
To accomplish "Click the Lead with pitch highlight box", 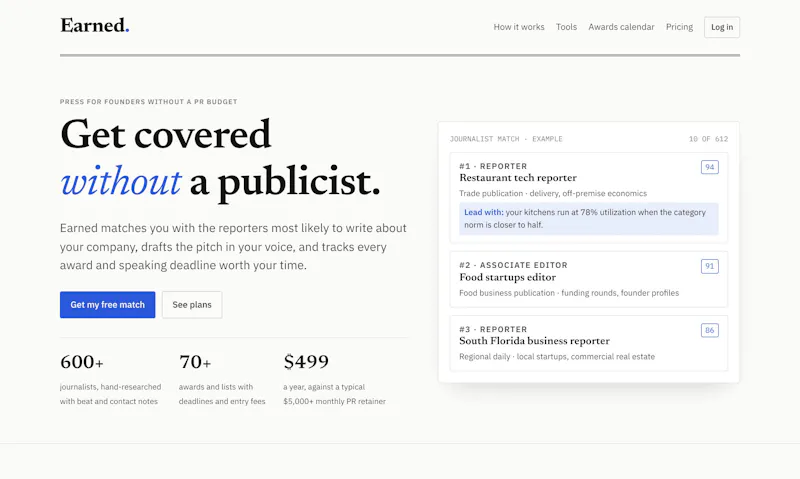I will [588, 219].
